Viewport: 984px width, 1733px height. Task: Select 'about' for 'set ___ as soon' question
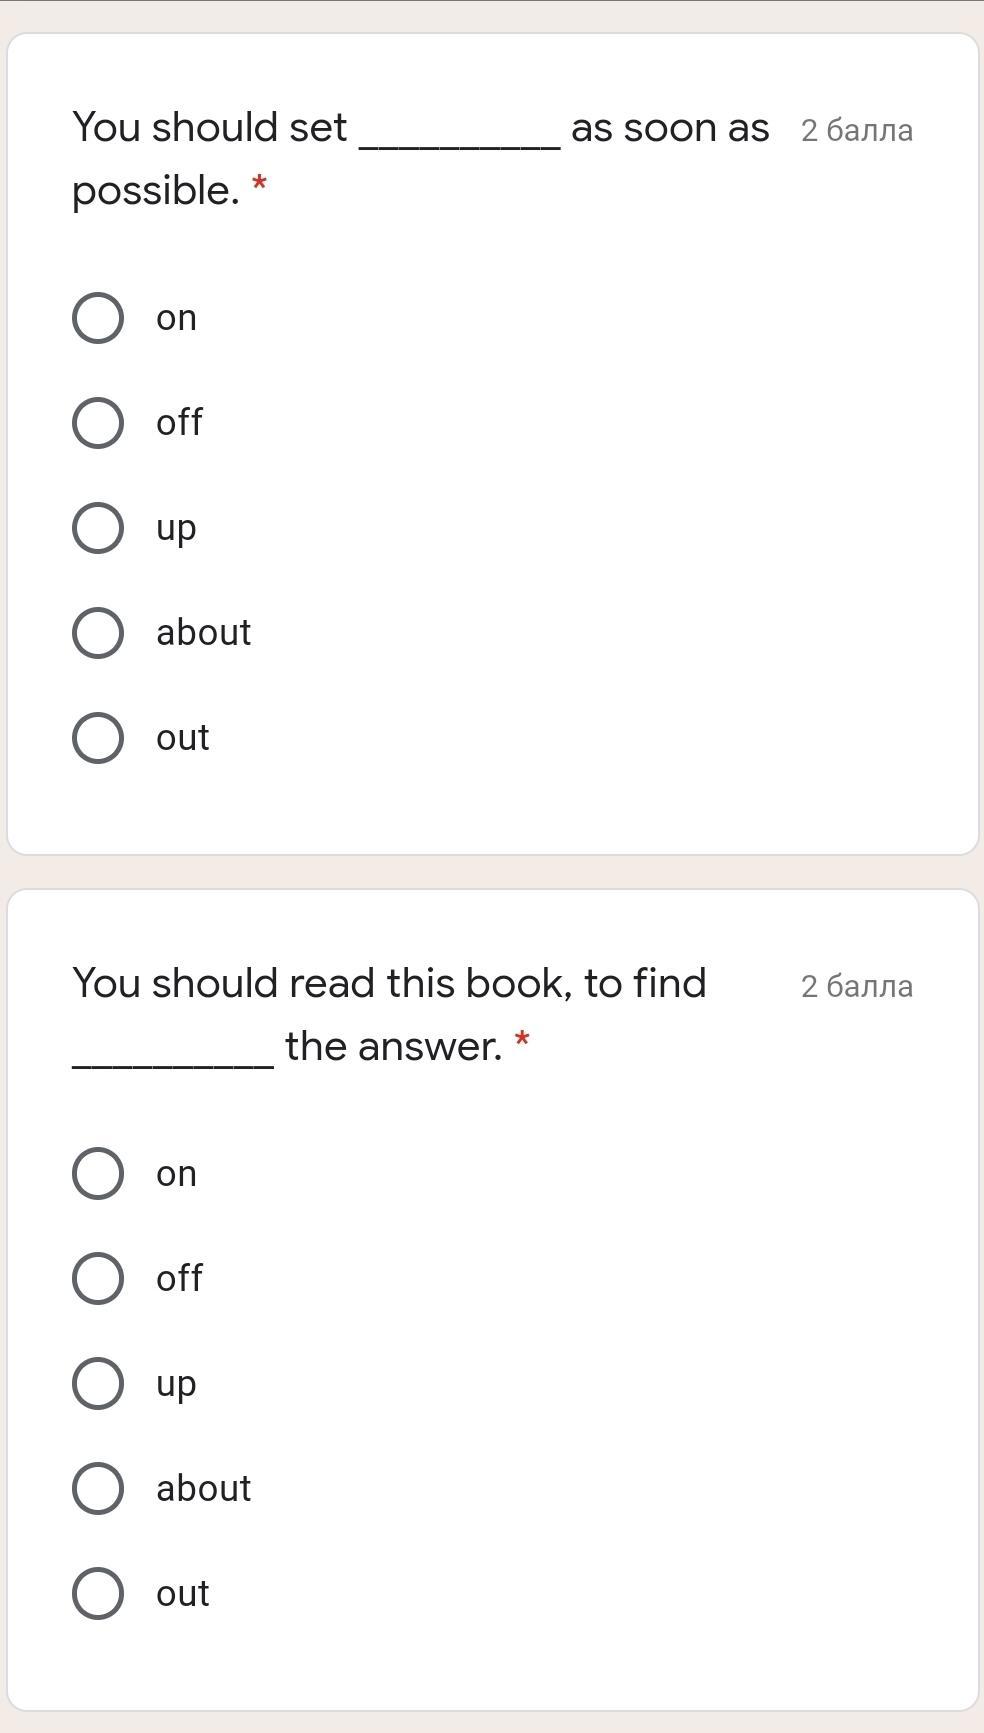coord(98,633)
